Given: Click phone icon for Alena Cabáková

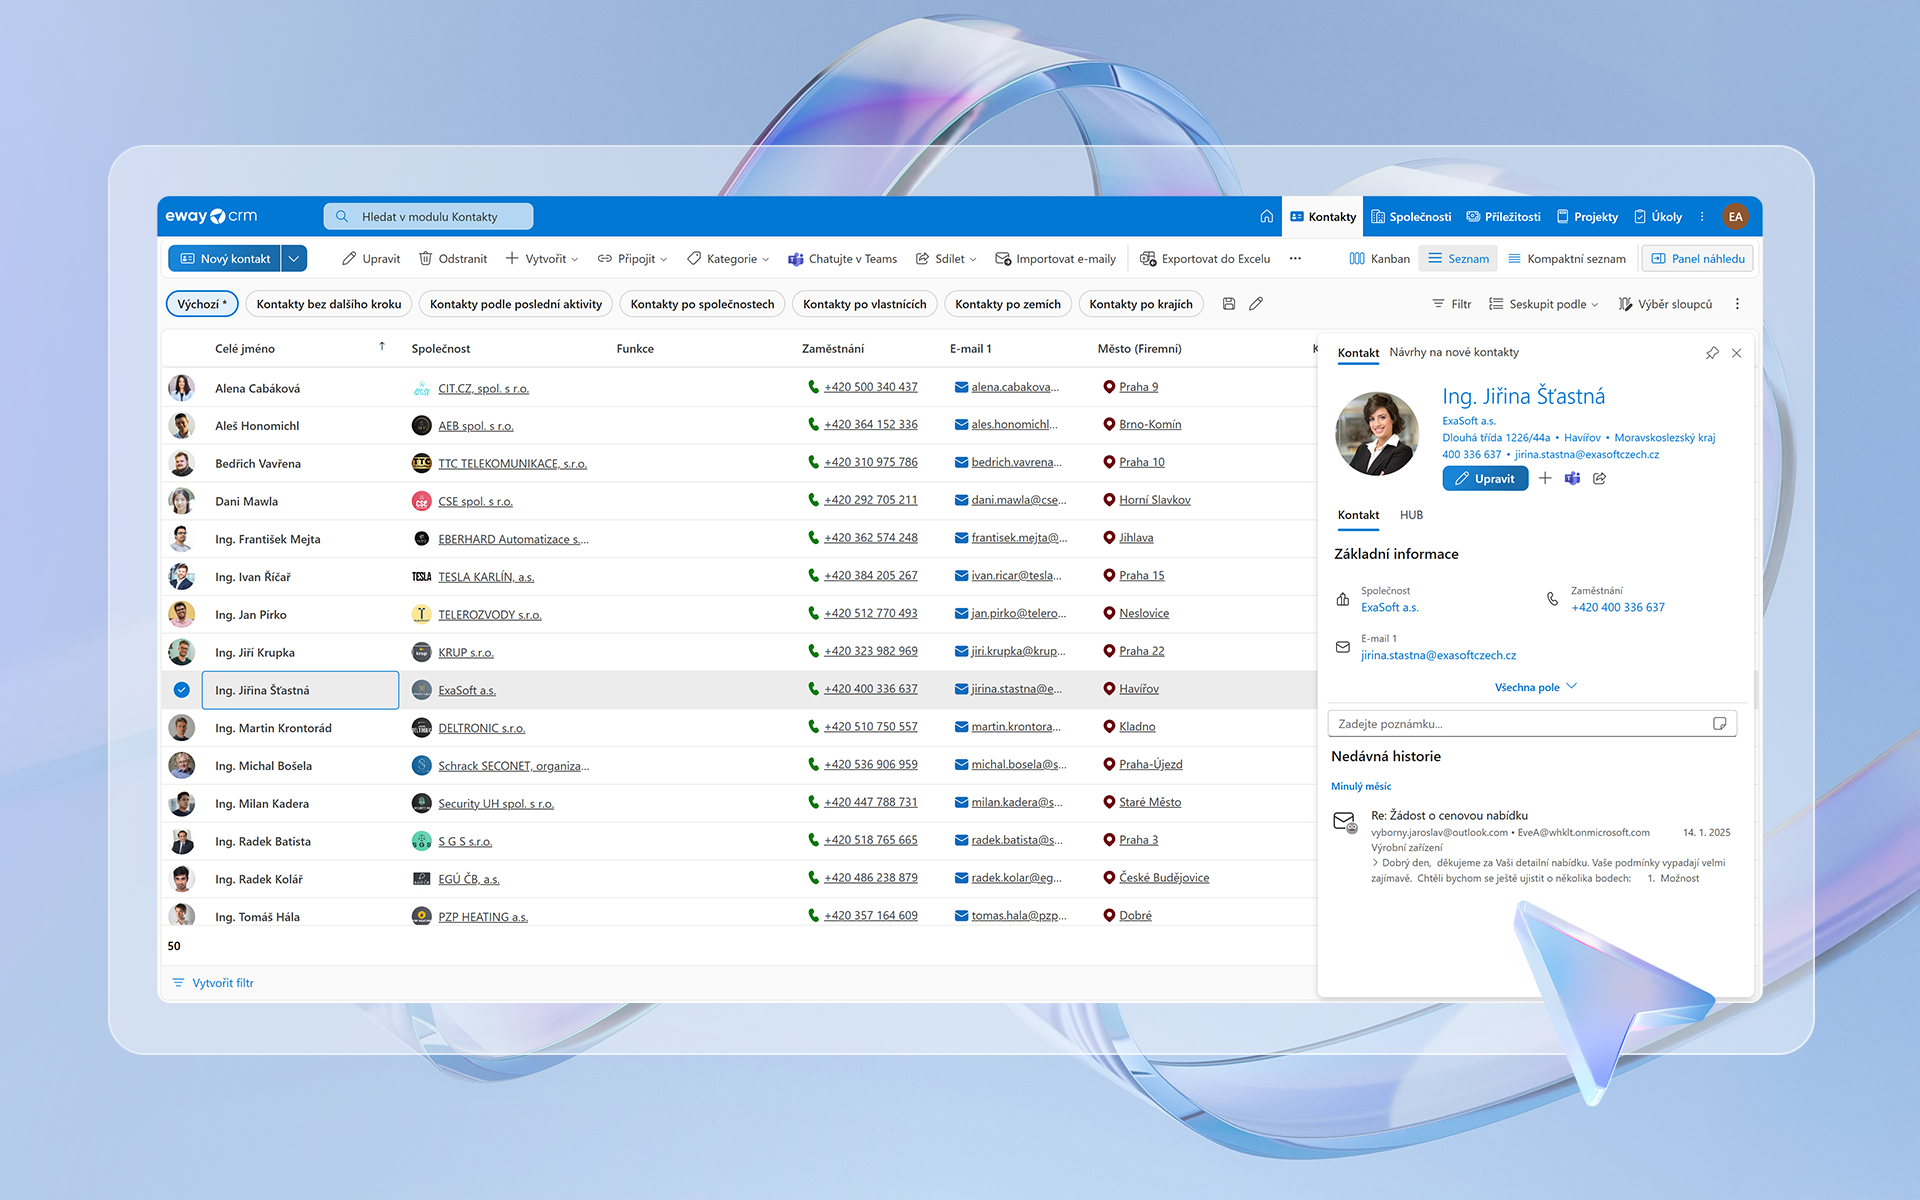Looking at the screenshot, I should 813,387.
